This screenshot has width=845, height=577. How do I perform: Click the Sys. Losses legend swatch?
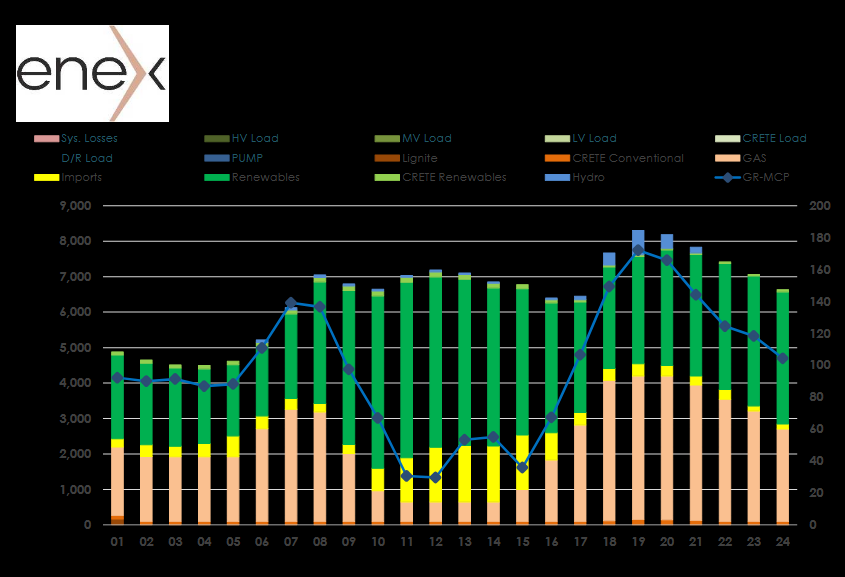(x=45, y=138)
